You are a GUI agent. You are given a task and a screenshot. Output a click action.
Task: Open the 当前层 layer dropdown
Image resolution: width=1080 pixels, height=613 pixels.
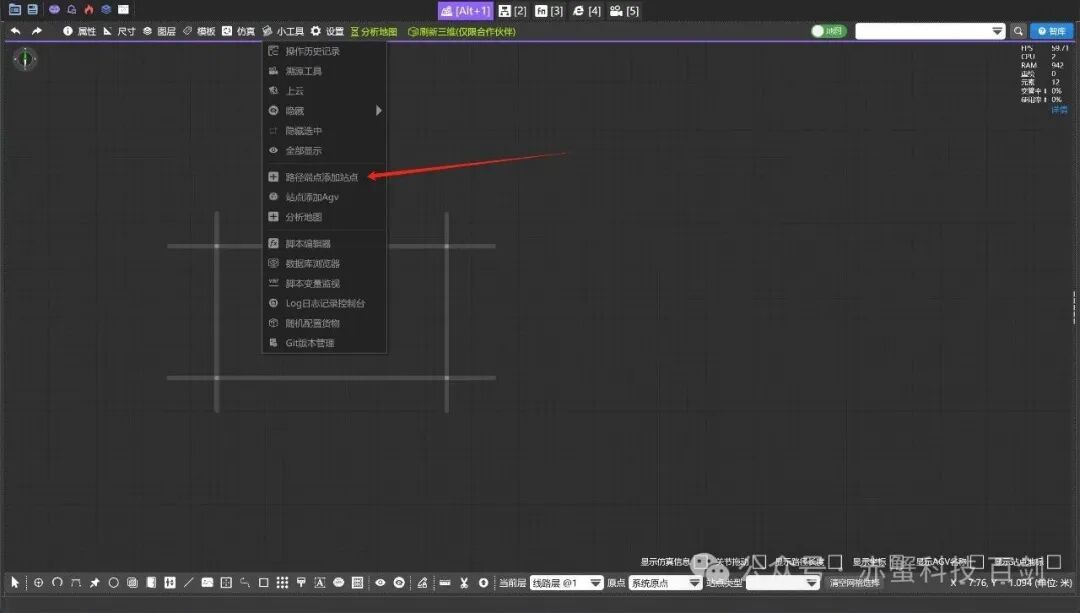point(567,583)
